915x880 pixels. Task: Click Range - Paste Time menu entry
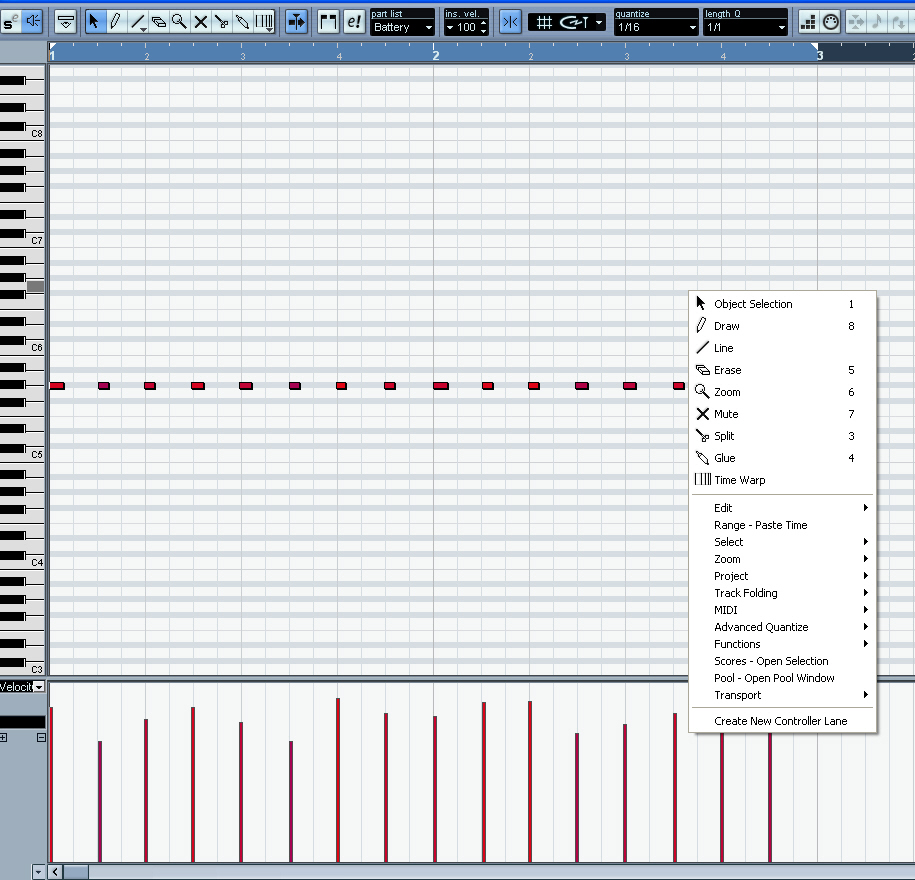click(x=782, y=525)
